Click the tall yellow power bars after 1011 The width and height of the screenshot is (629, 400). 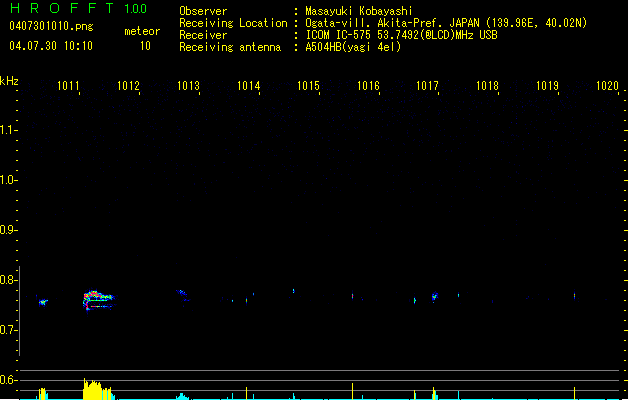tap(98, 389)
